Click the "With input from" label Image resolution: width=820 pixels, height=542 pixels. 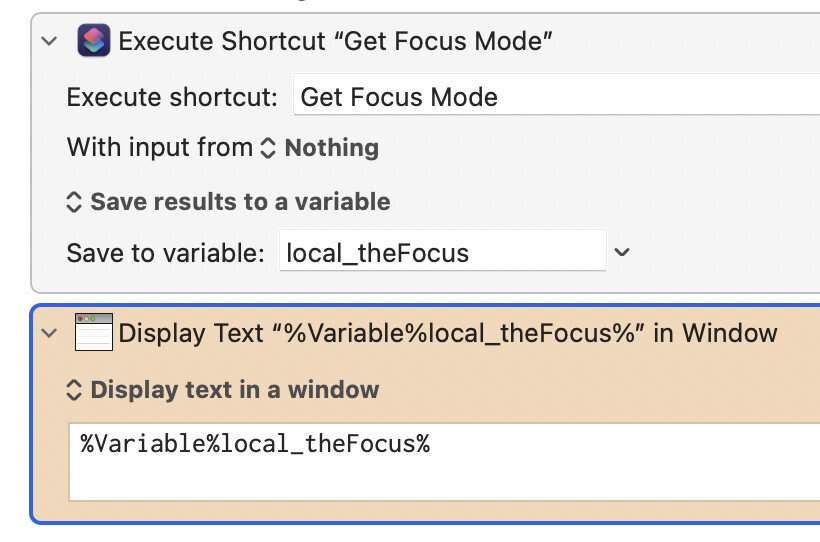tap(159, 148)
